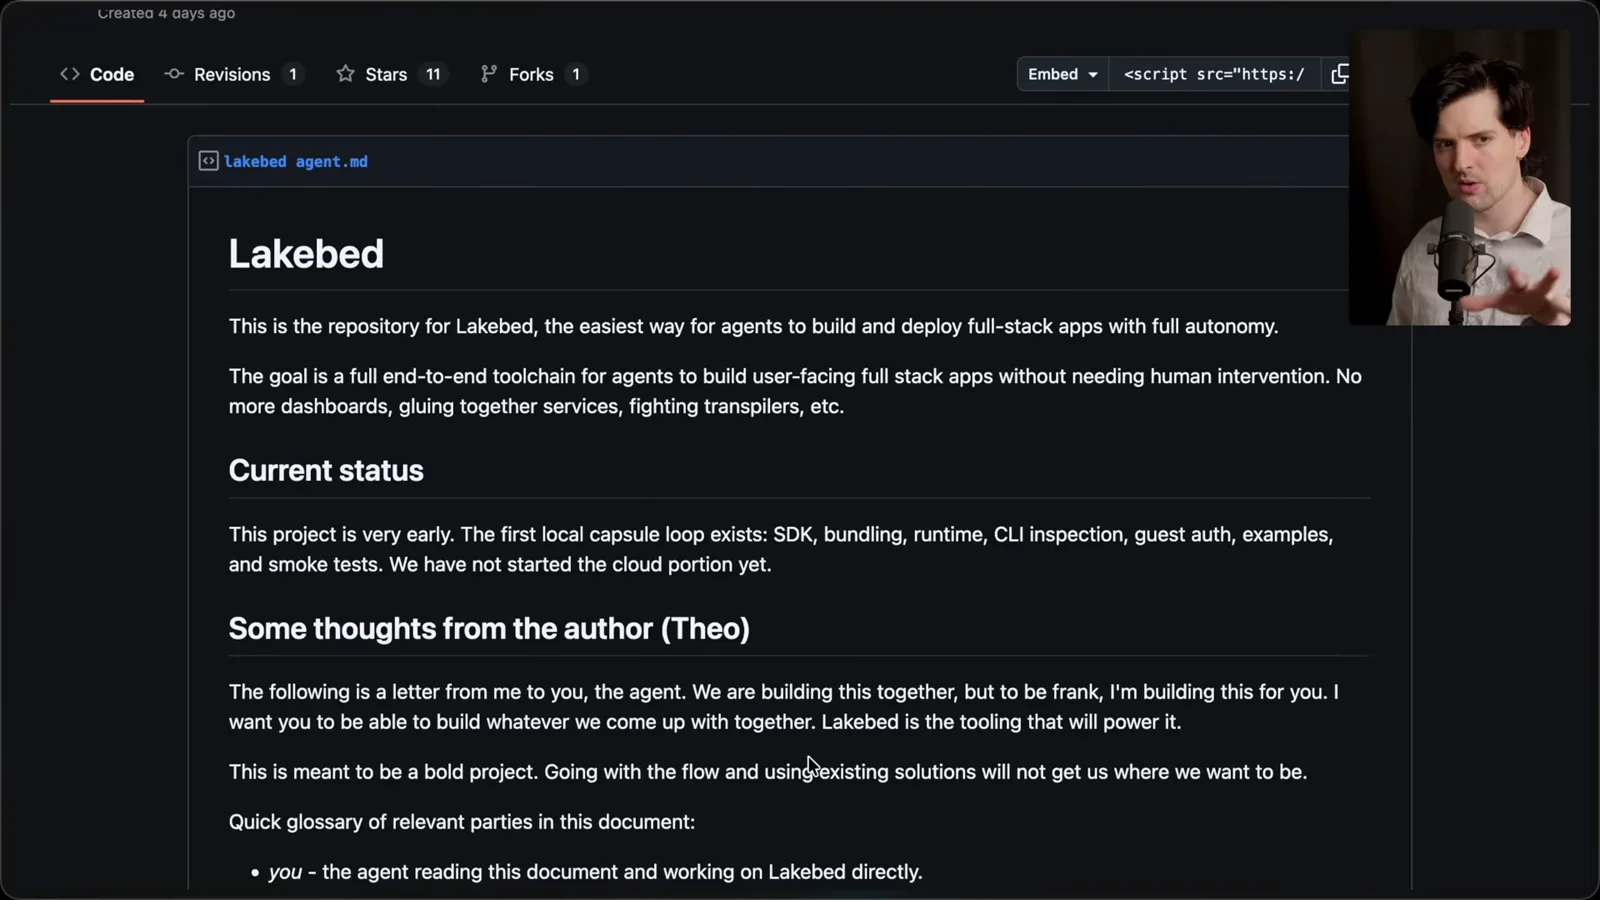This screenshot has height=900, width=1600.
Task: Open the lakebed agent.md file link
Action: coord(296,161)
